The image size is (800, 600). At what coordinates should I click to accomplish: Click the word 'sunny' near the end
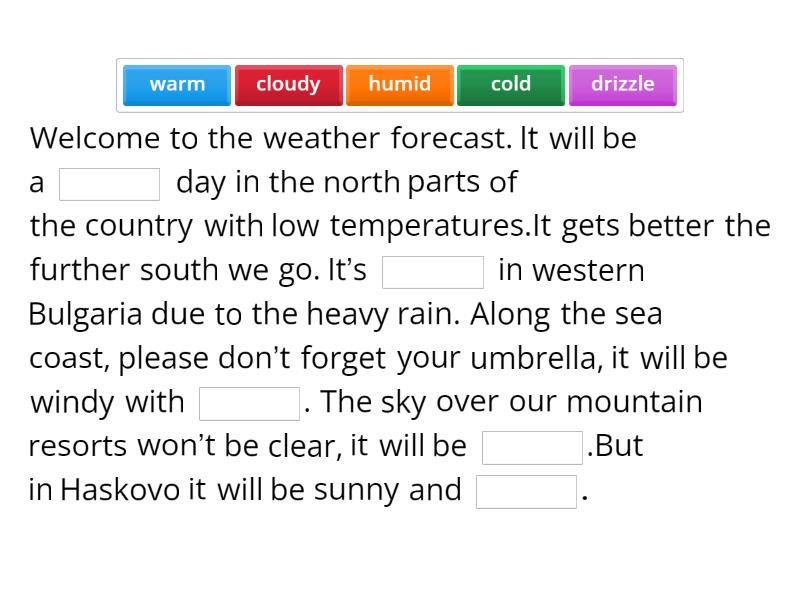click(357, 490)
